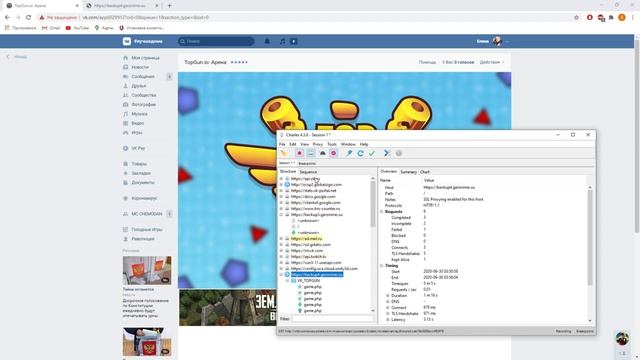The image size is (640, 360).
Task: Switch to the Summary tab in Charles
Action: coord(408,172)
